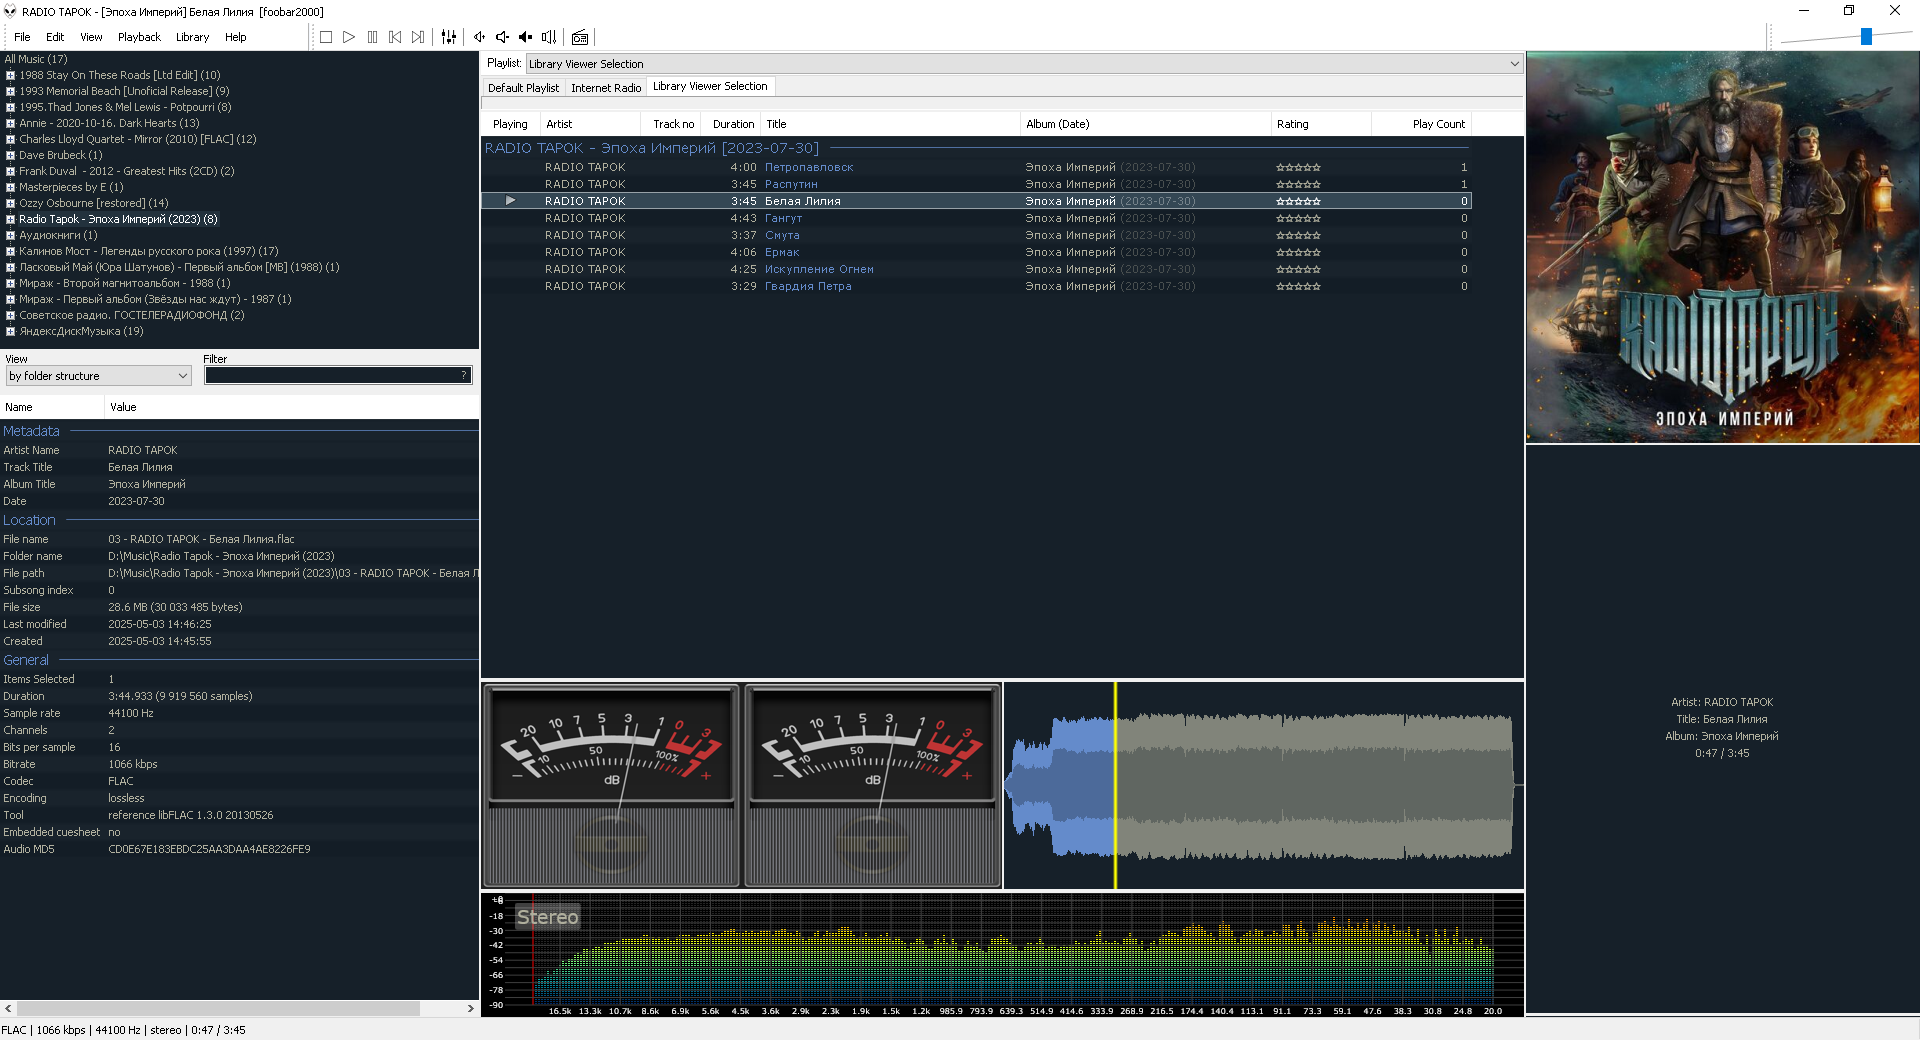Screen dimensions: 1920x1040
Task: Click the speaker with level slider icon
Action: point(549,37)
